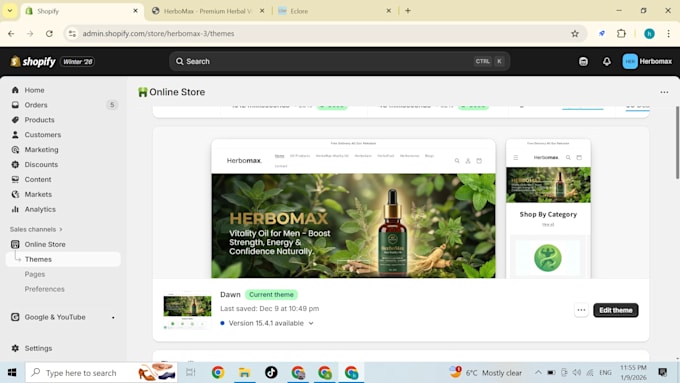
Task: Select the Online Store sales channel
Action: pyautogui.click(x=45, y=244)
